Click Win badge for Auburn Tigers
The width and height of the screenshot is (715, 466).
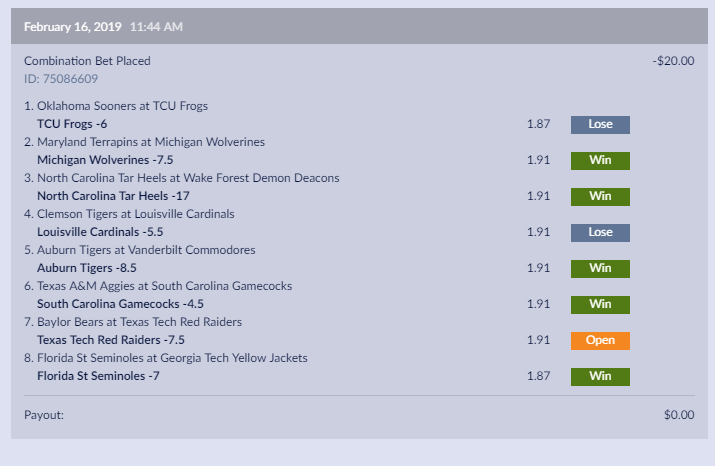600,268
